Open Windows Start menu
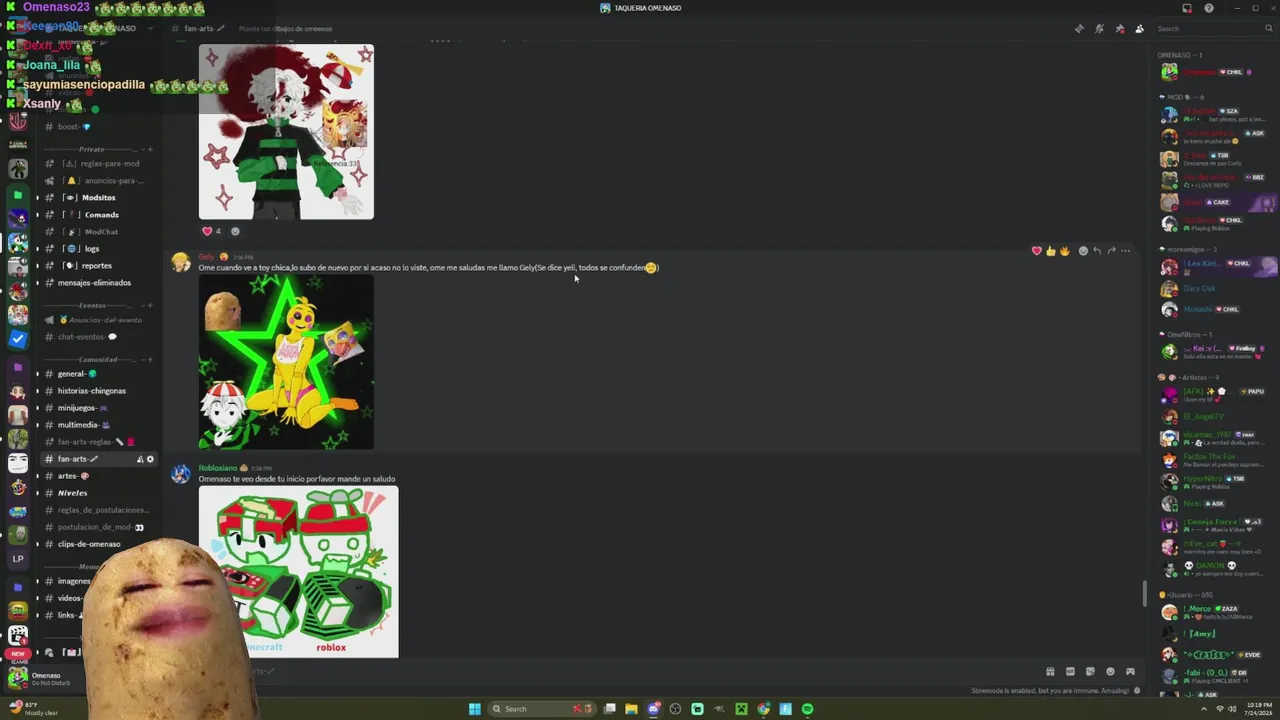The image size is (1280, 720). (475, 709)
